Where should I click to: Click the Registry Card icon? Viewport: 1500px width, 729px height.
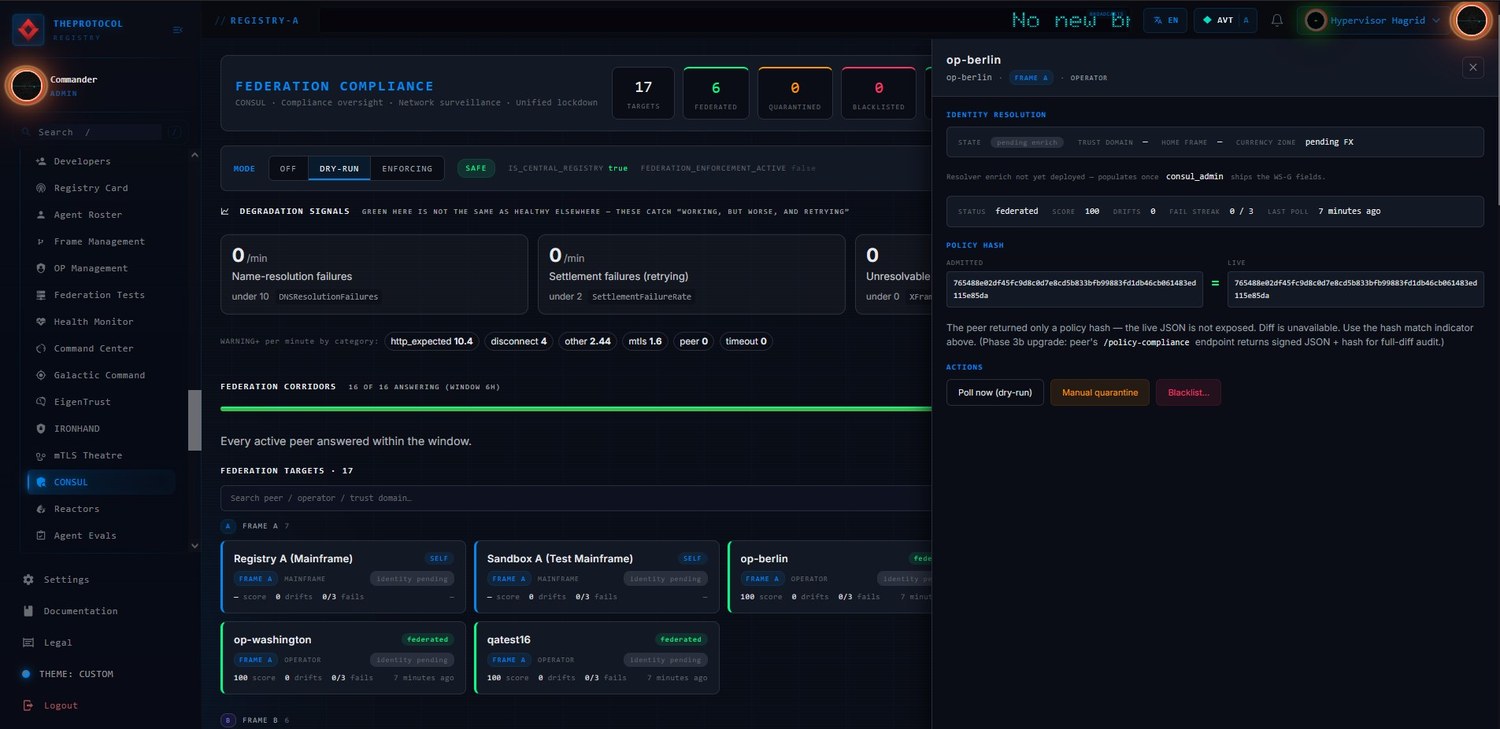[x=42, y=188]
